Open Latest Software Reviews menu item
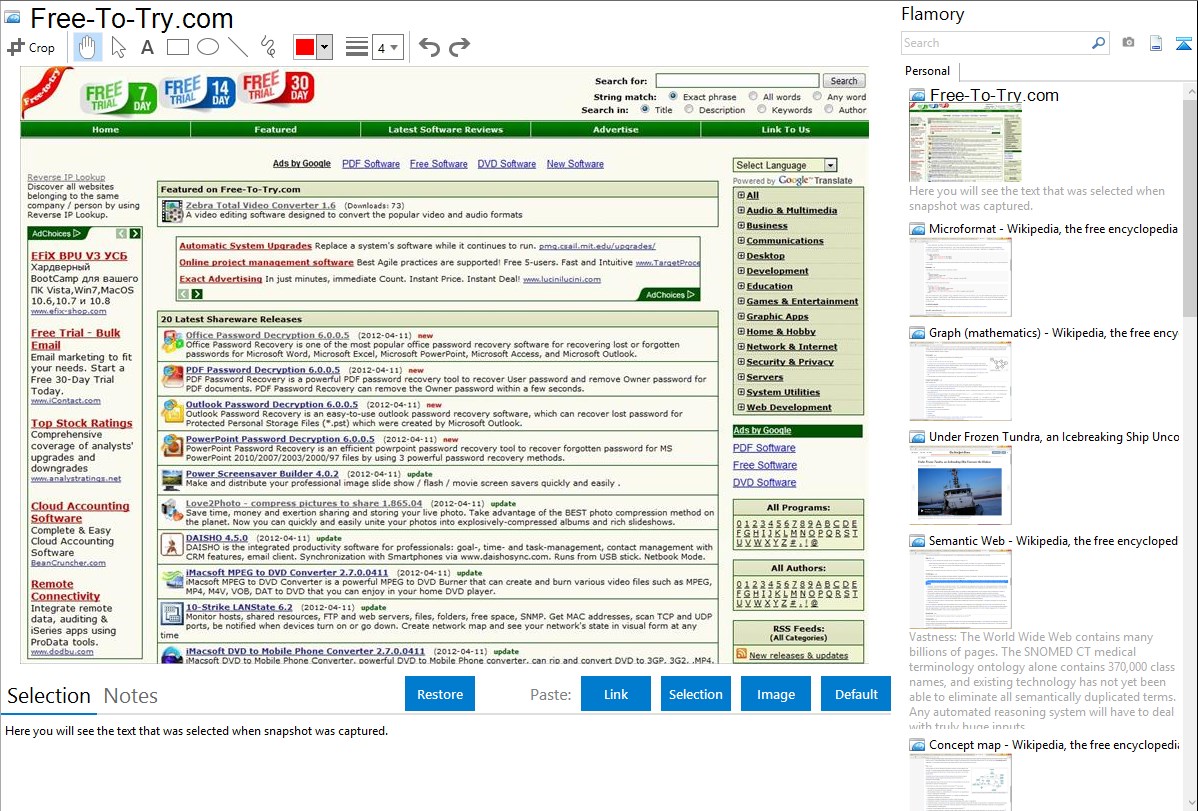 [445, 129]
